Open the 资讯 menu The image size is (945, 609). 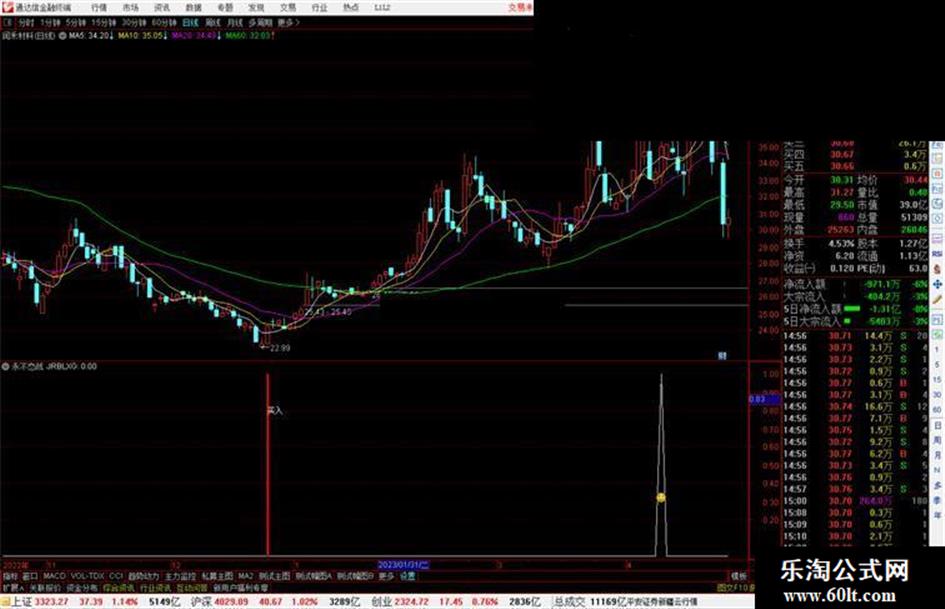tap(162, 7)
